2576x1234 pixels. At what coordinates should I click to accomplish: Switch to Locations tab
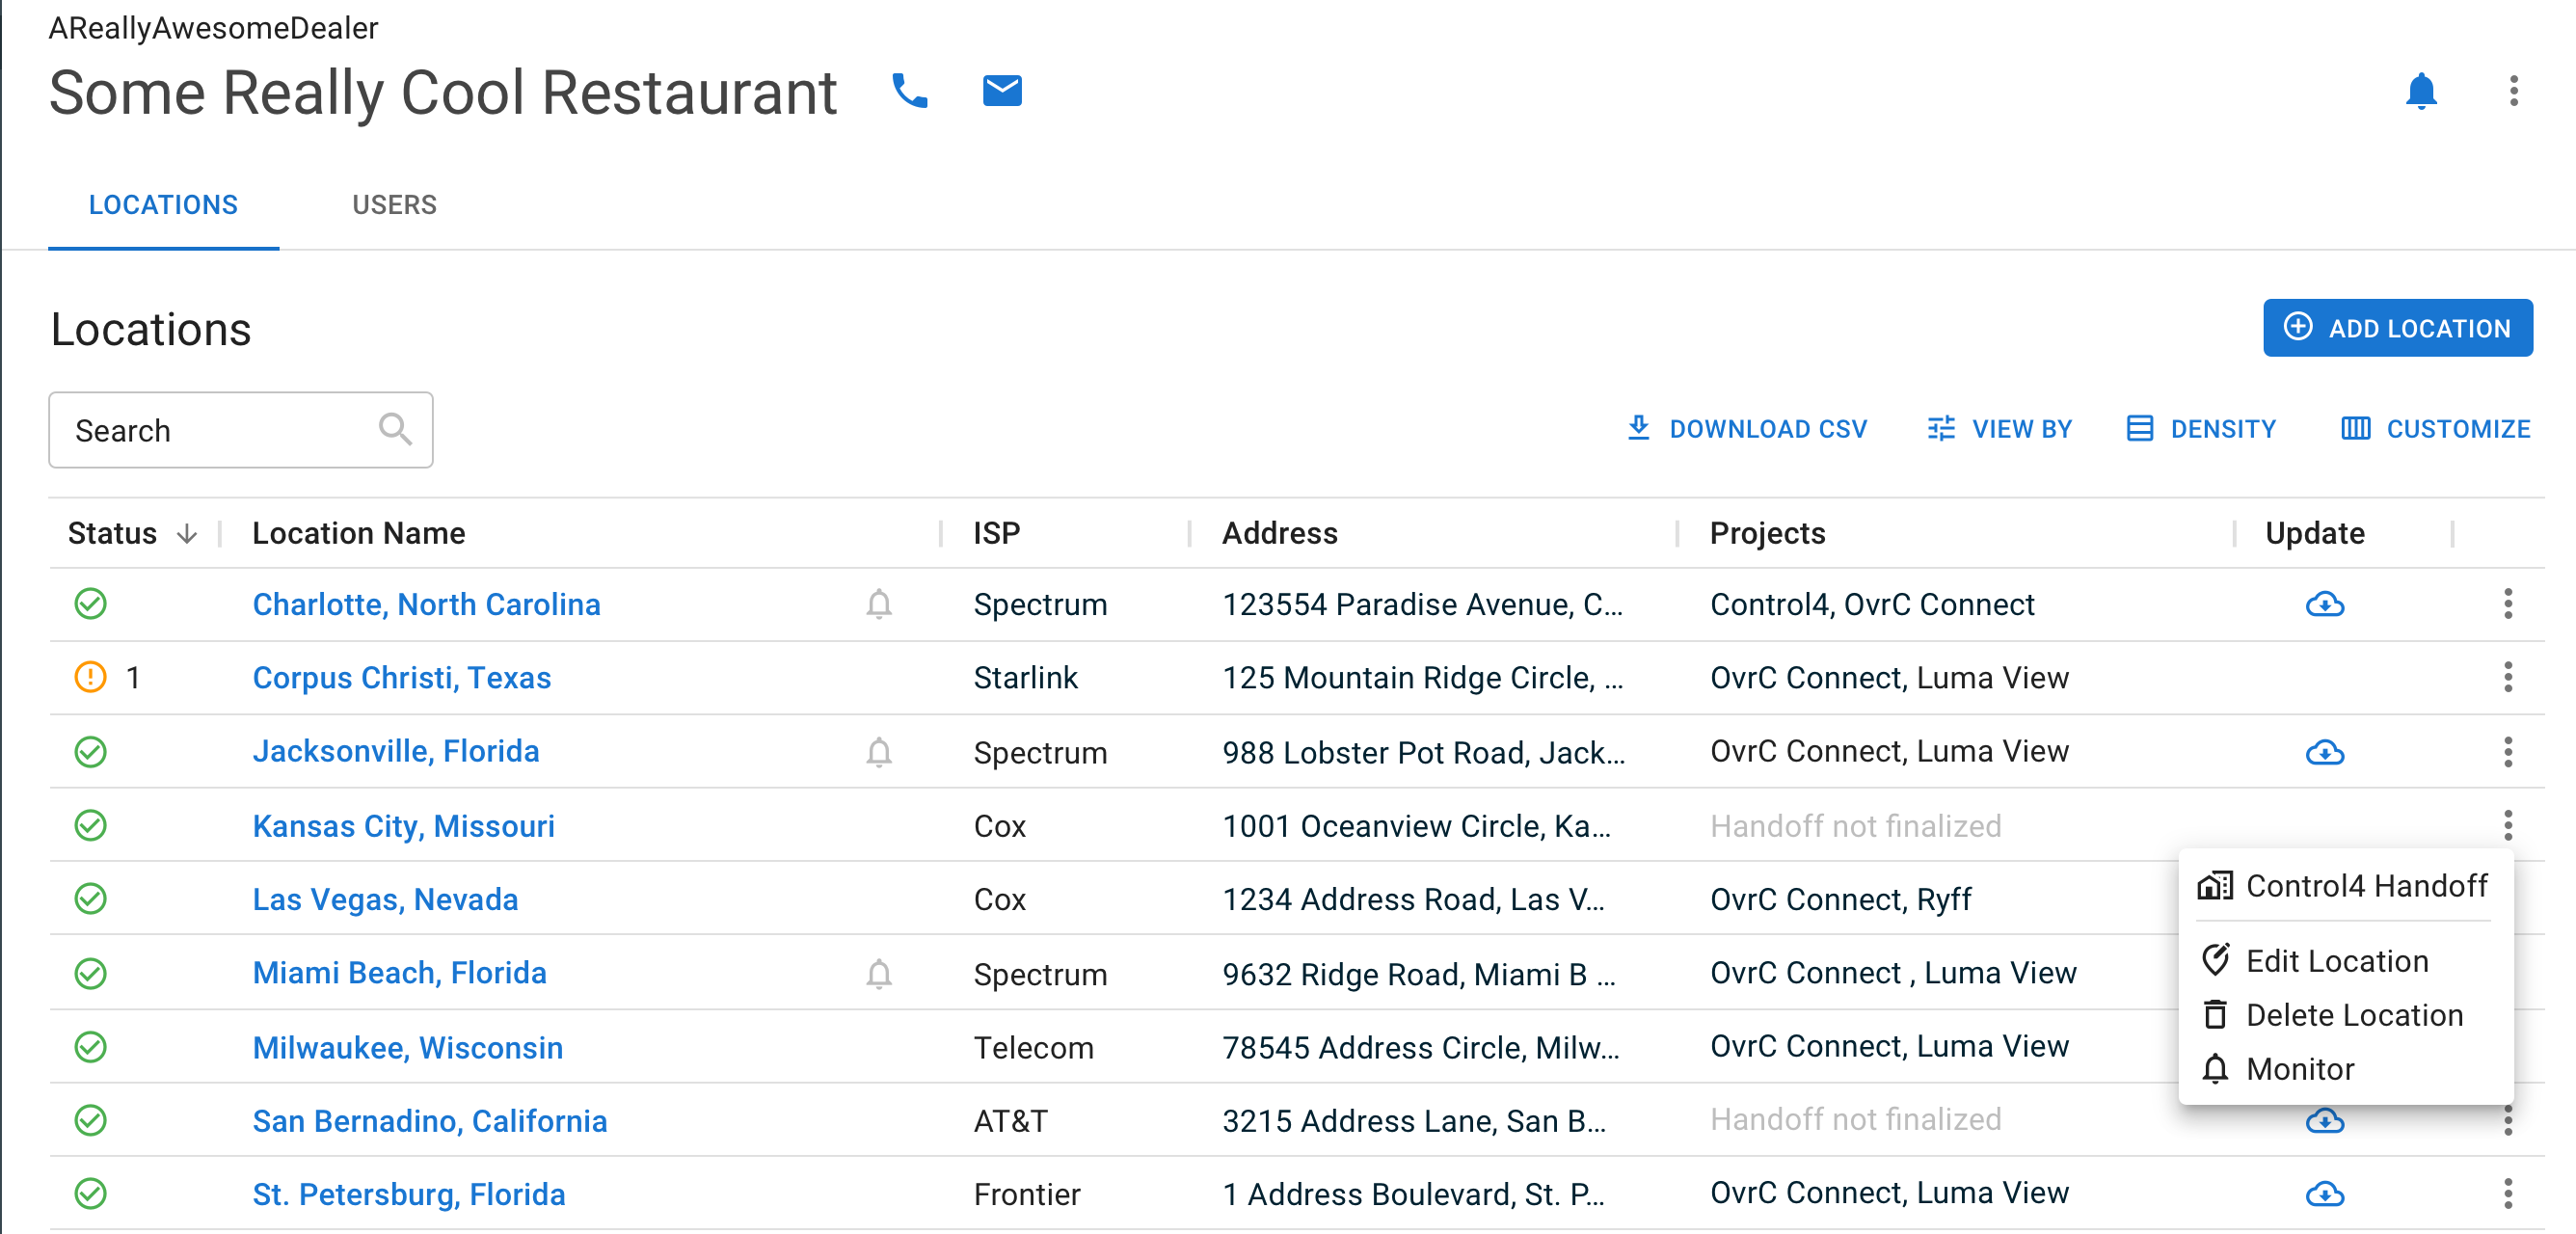coord(163,205)
